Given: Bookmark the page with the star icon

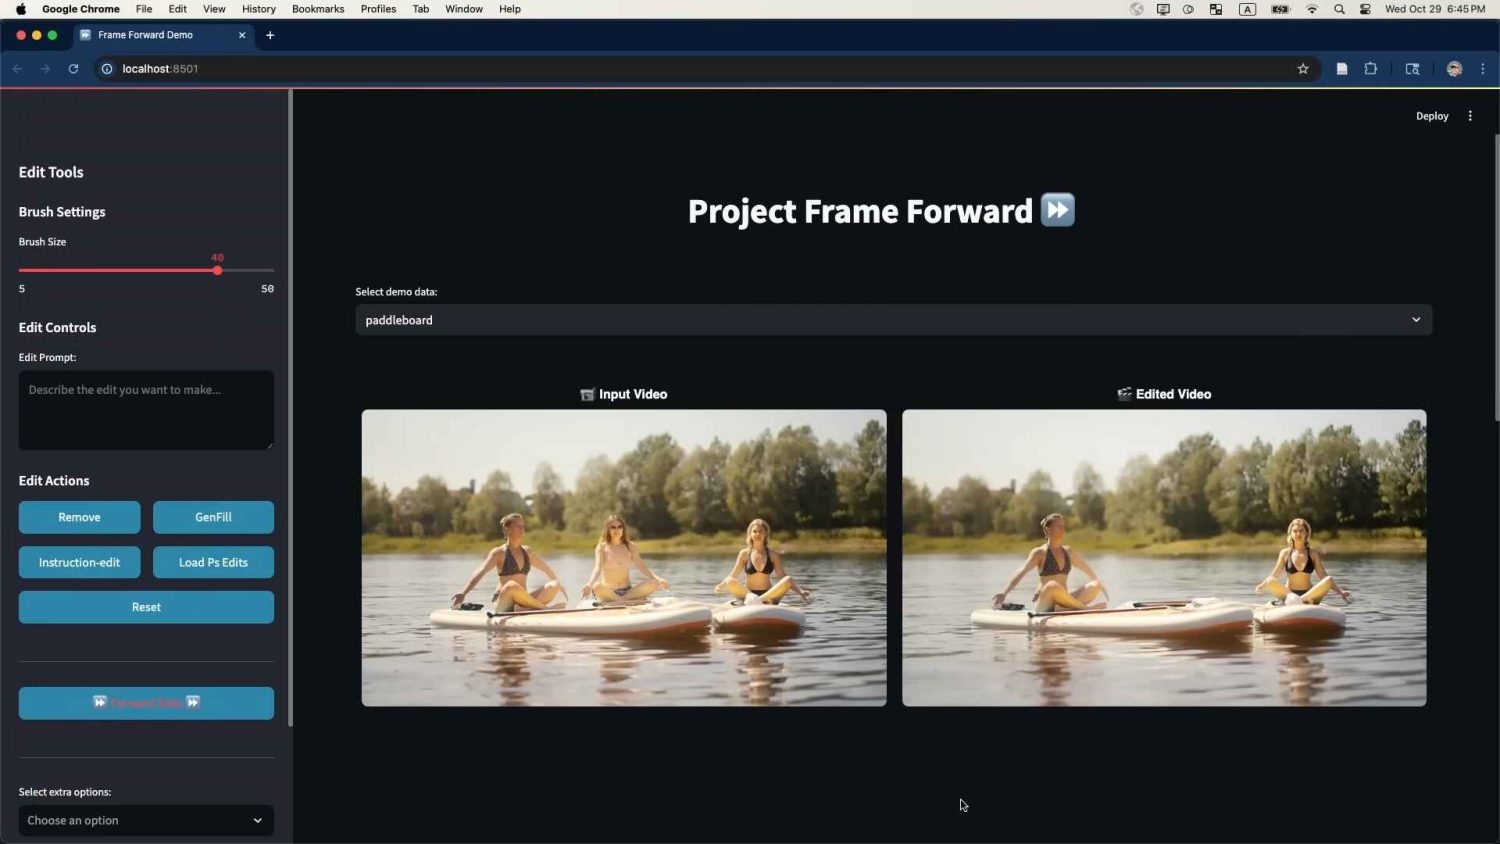Looking at the screenshot, I should pyautogui.click(x=1303, y=68).
